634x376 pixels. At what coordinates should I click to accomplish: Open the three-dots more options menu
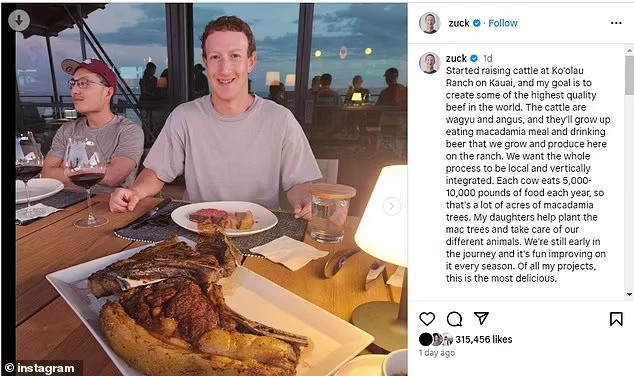(616, 23)
